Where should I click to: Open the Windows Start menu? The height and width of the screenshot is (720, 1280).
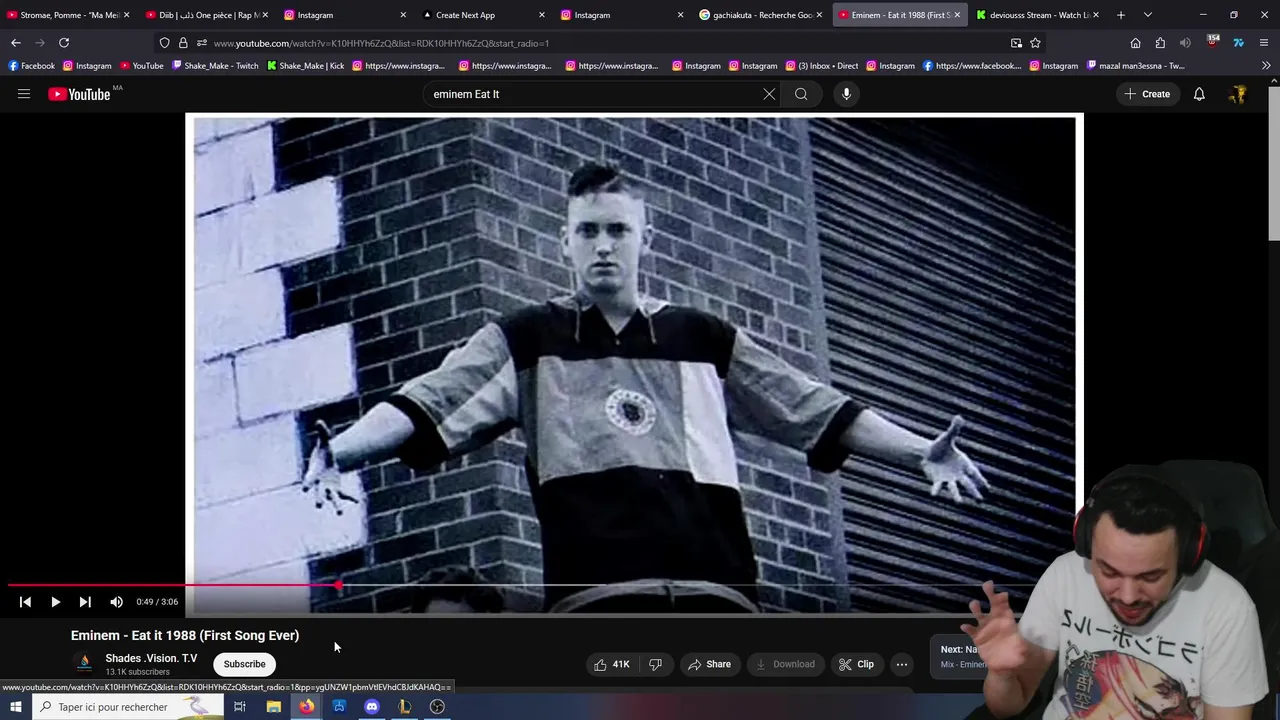(15, 707)
